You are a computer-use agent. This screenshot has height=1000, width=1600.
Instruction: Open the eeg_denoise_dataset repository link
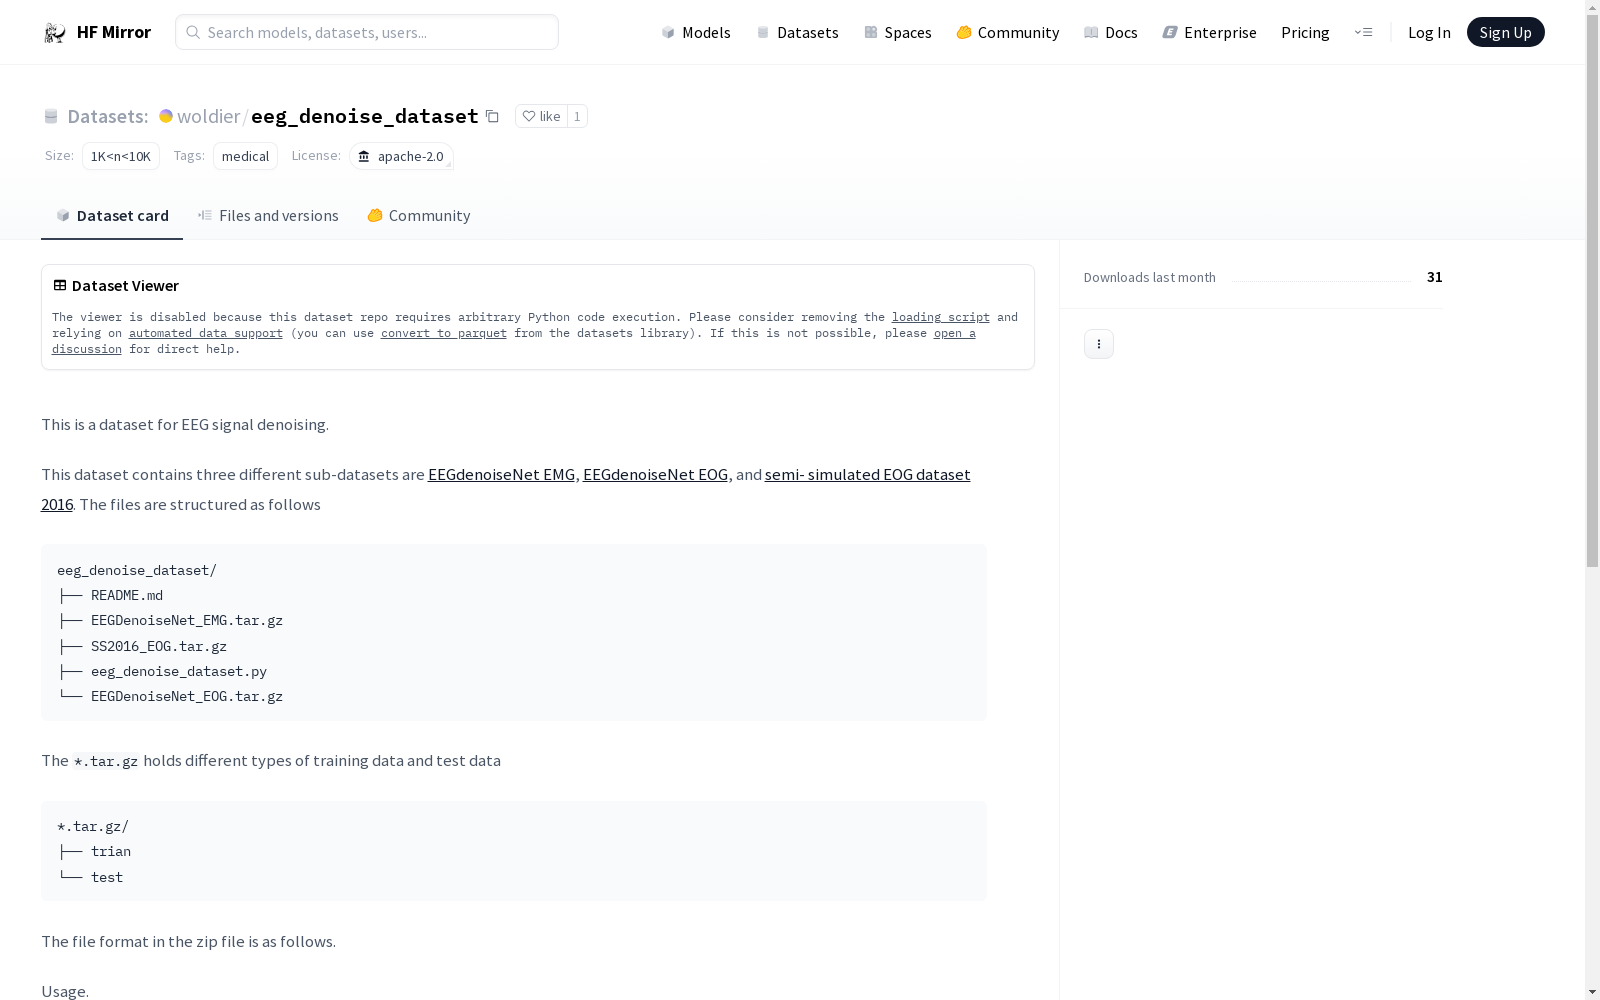click(365, 116)
